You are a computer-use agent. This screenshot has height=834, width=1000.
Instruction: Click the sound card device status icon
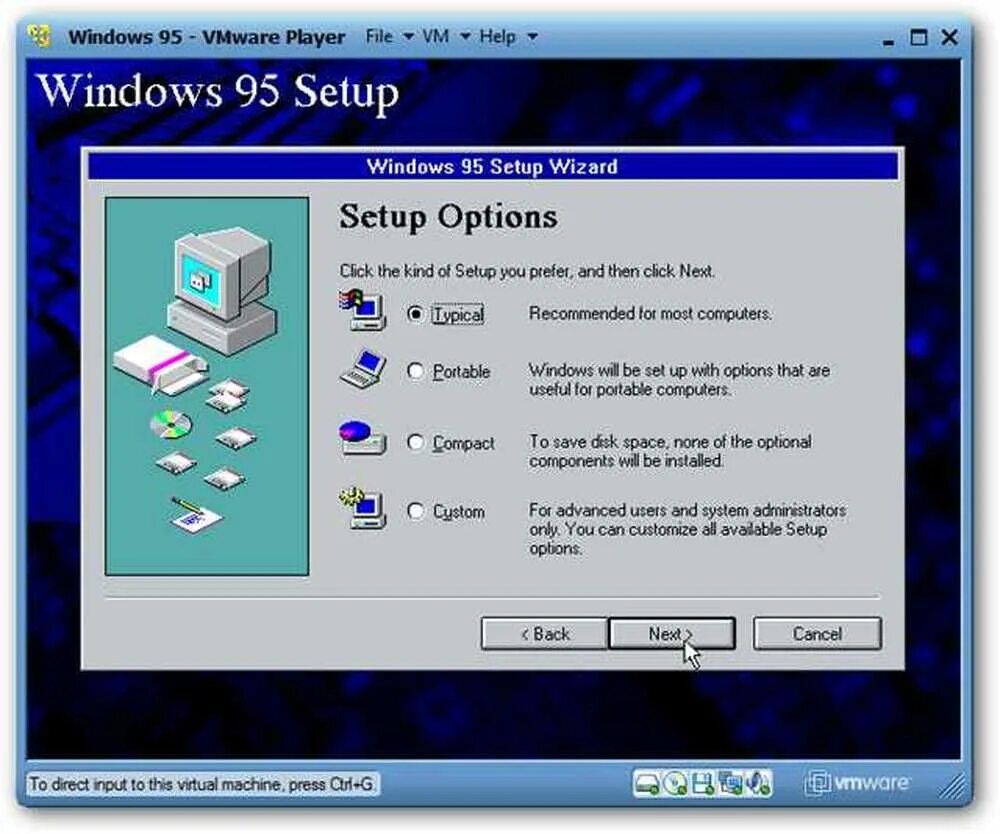tap(758, 784)
